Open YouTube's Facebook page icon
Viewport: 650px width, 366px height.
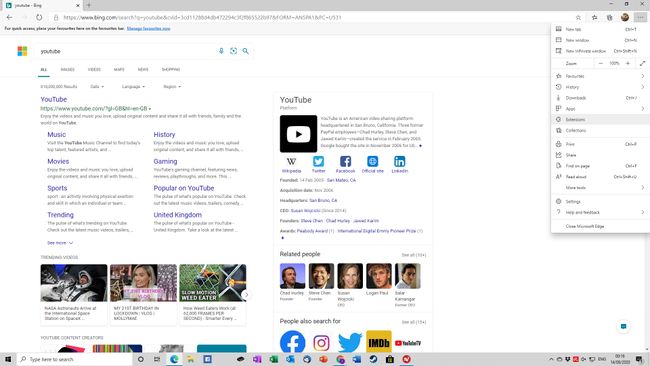345,161
